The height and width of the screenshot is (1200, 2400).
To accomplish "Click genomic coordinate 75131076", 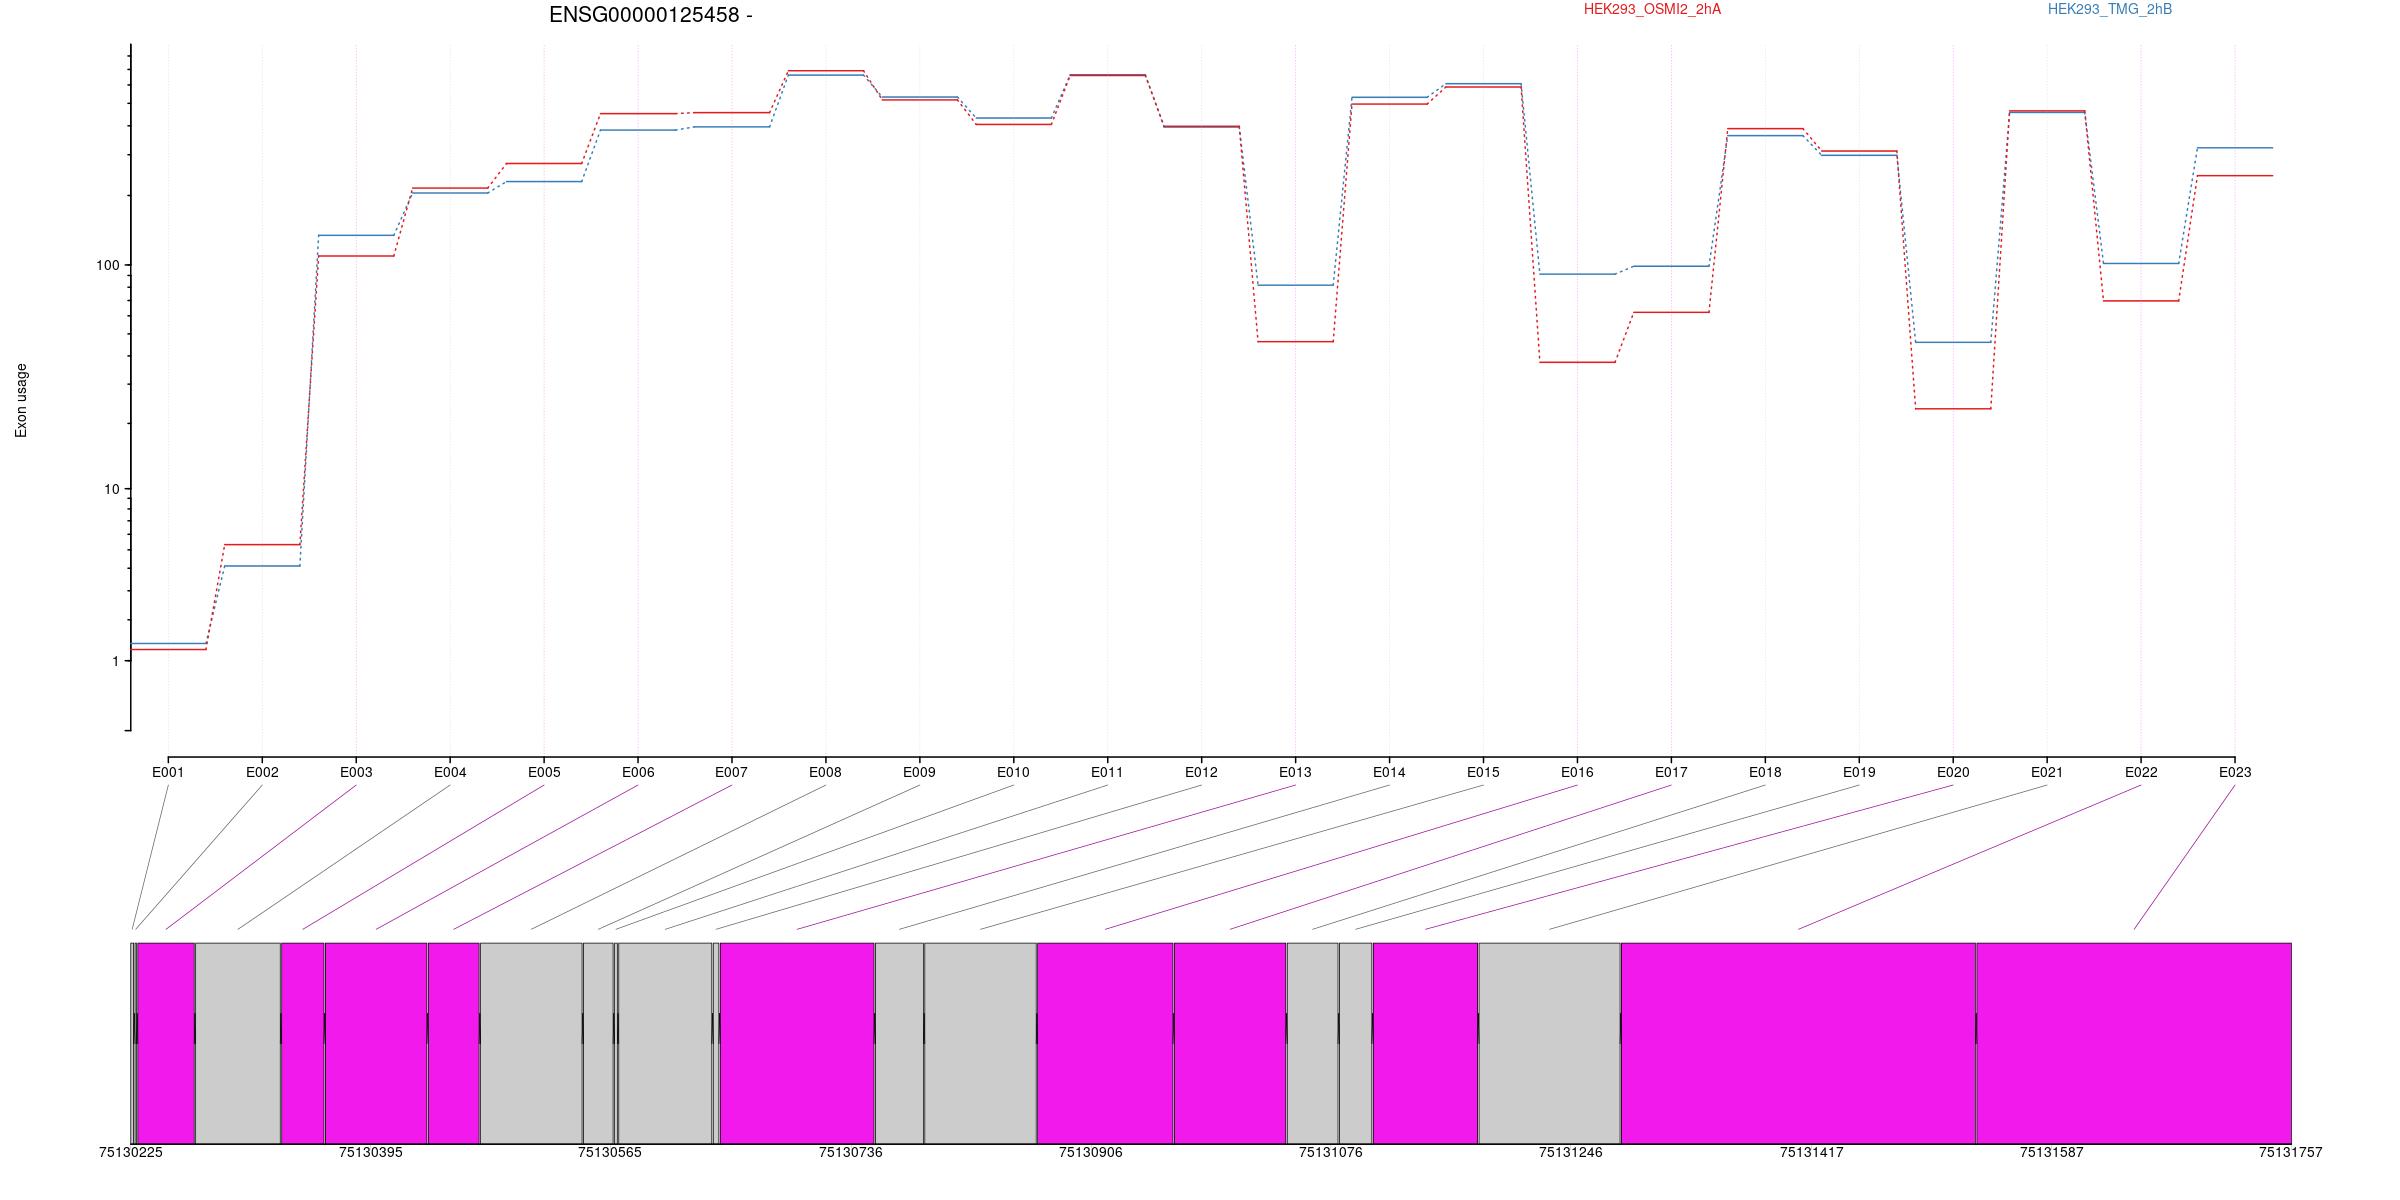I will pyautogui.click(x=1331, y=1153).
